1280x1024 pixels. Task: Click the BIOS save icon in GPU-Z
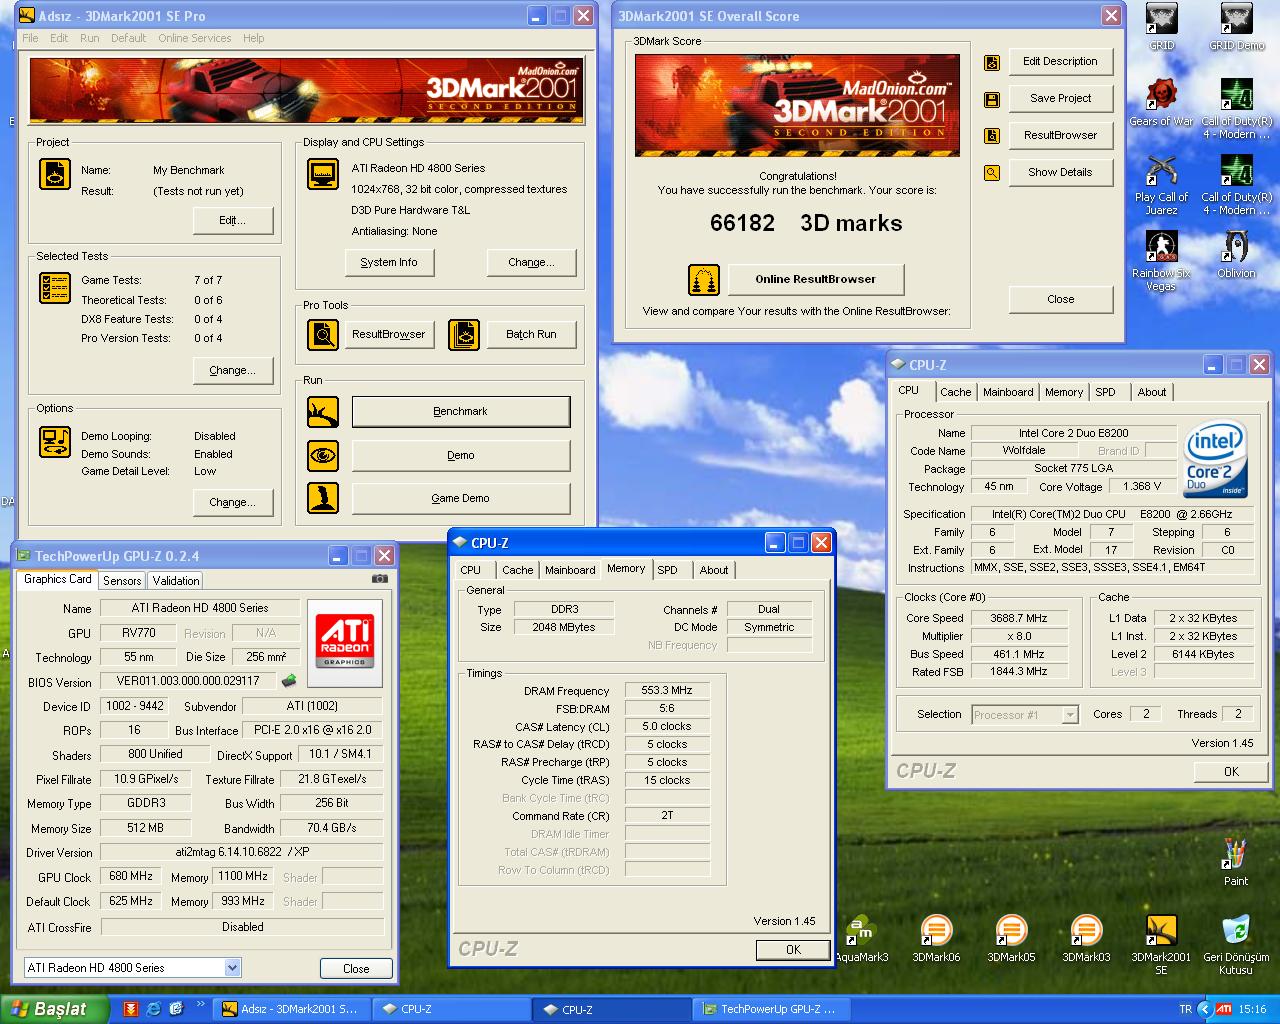click(x=289, y=681)
